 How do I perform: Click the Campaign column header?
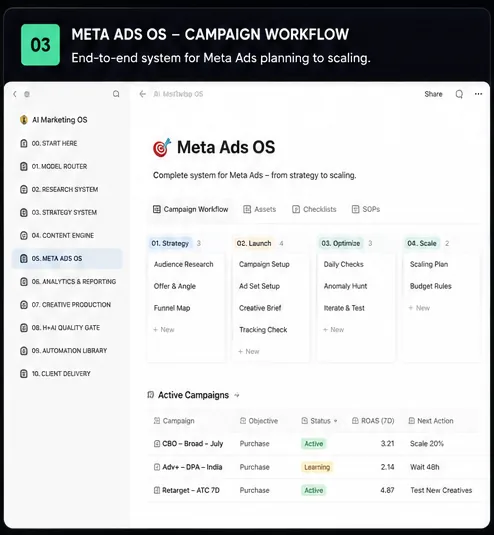click(174, 421)
